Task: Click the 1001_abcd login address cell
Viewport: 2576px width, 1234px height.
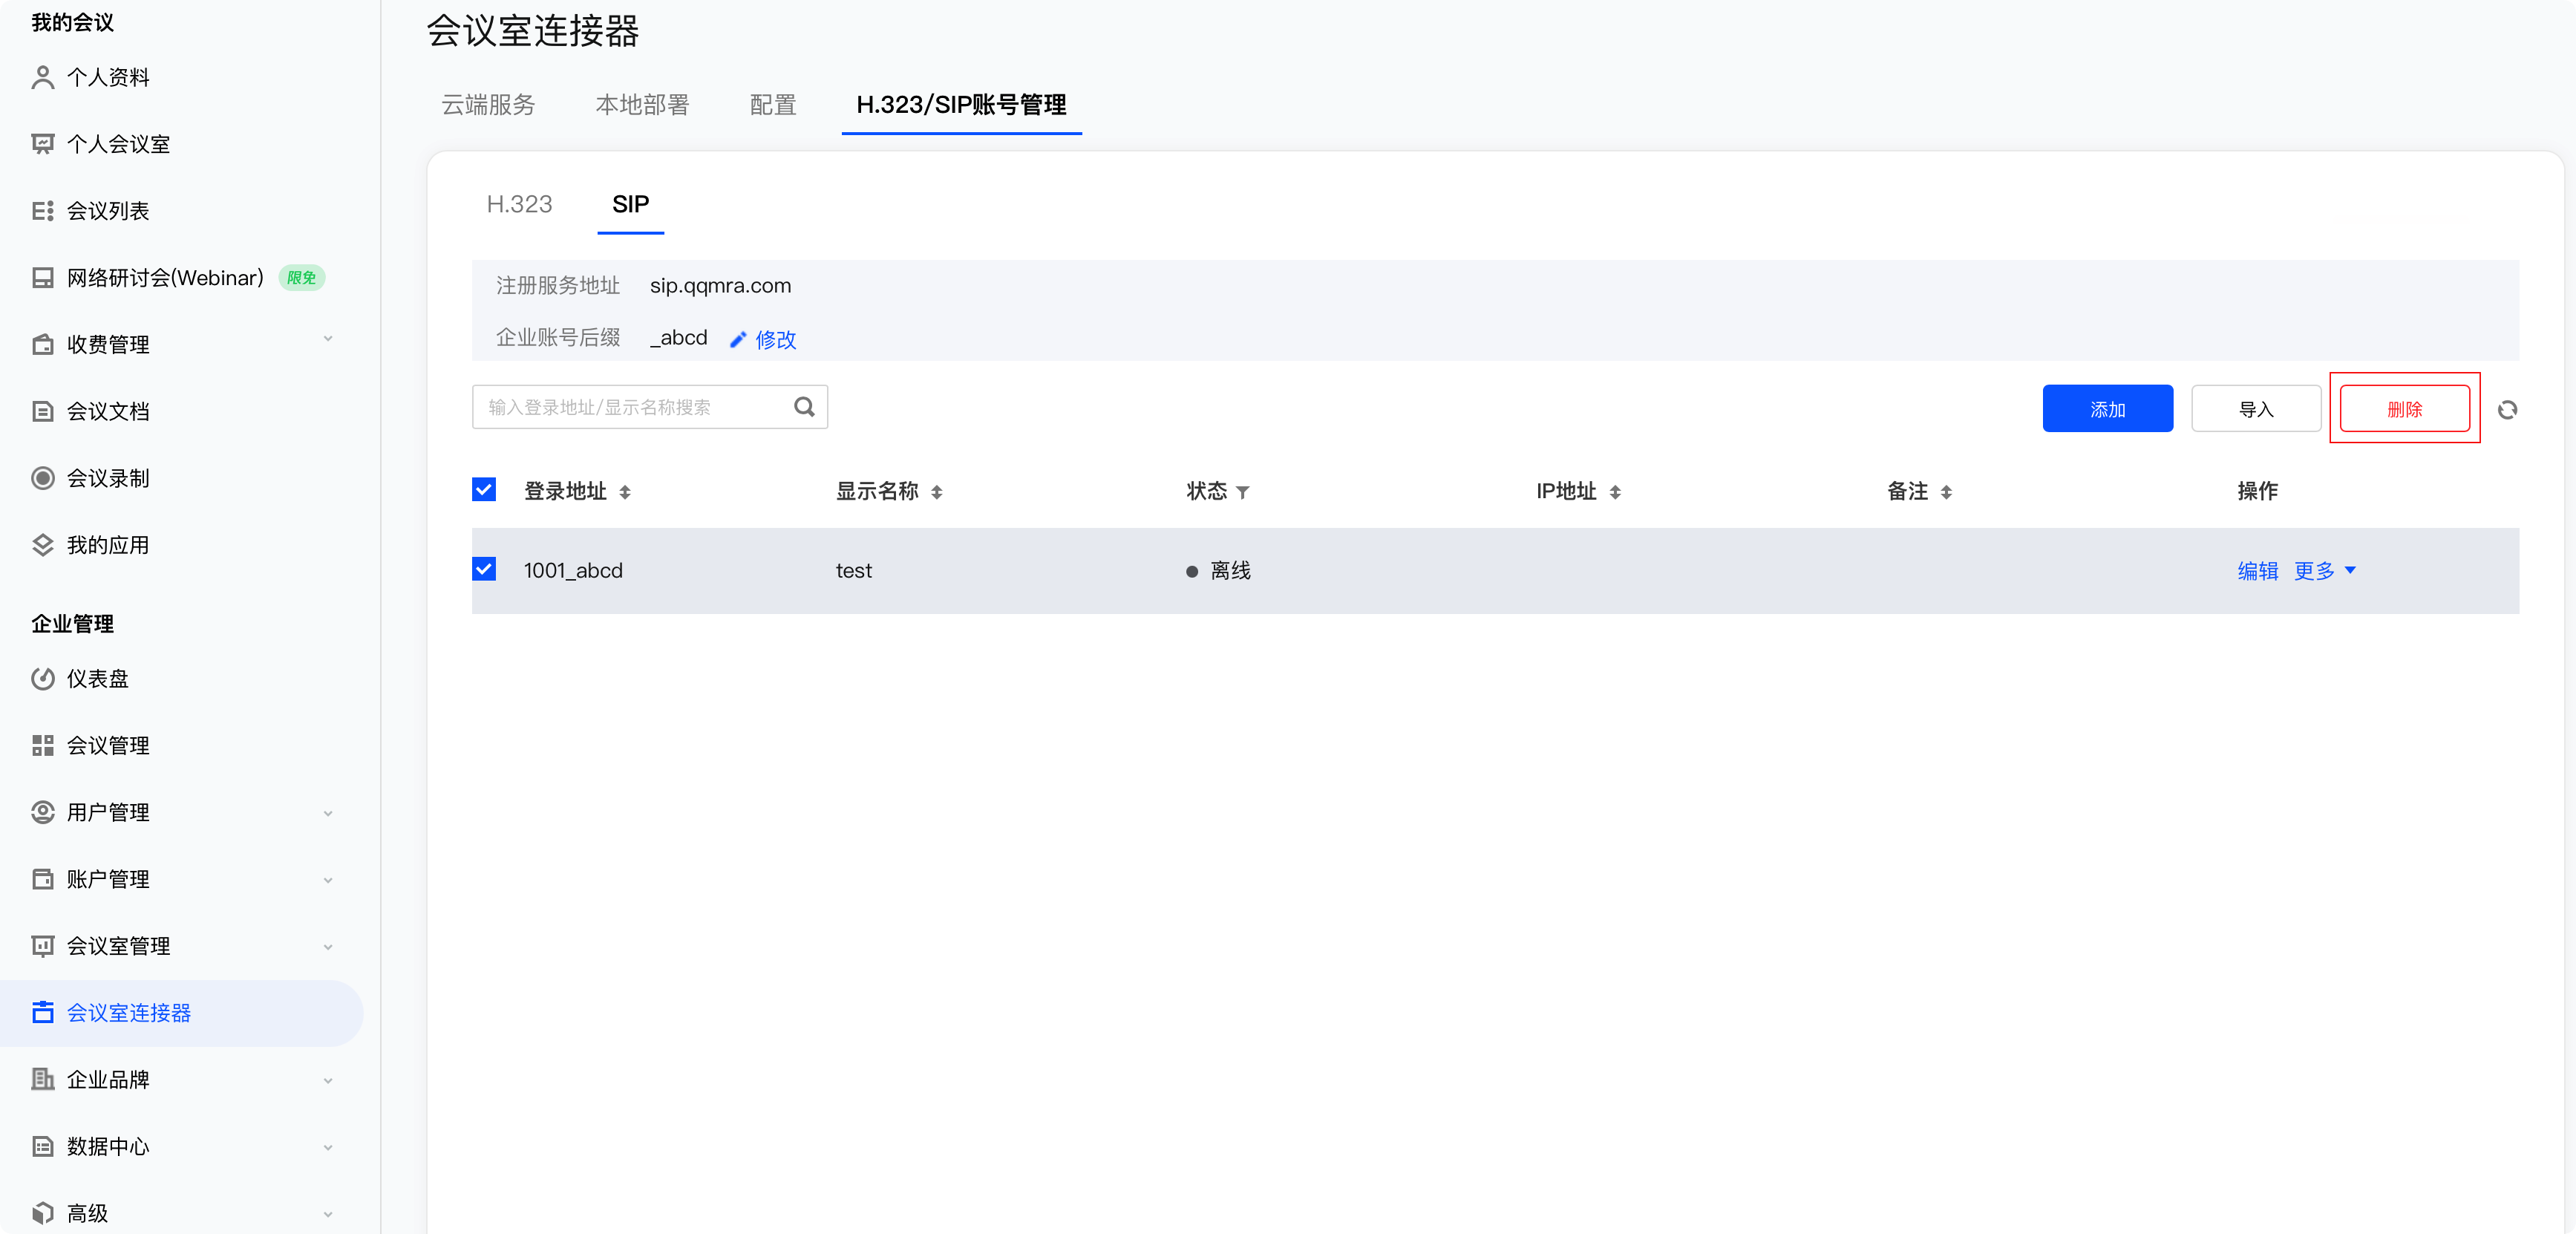Action: pos(573,571)
